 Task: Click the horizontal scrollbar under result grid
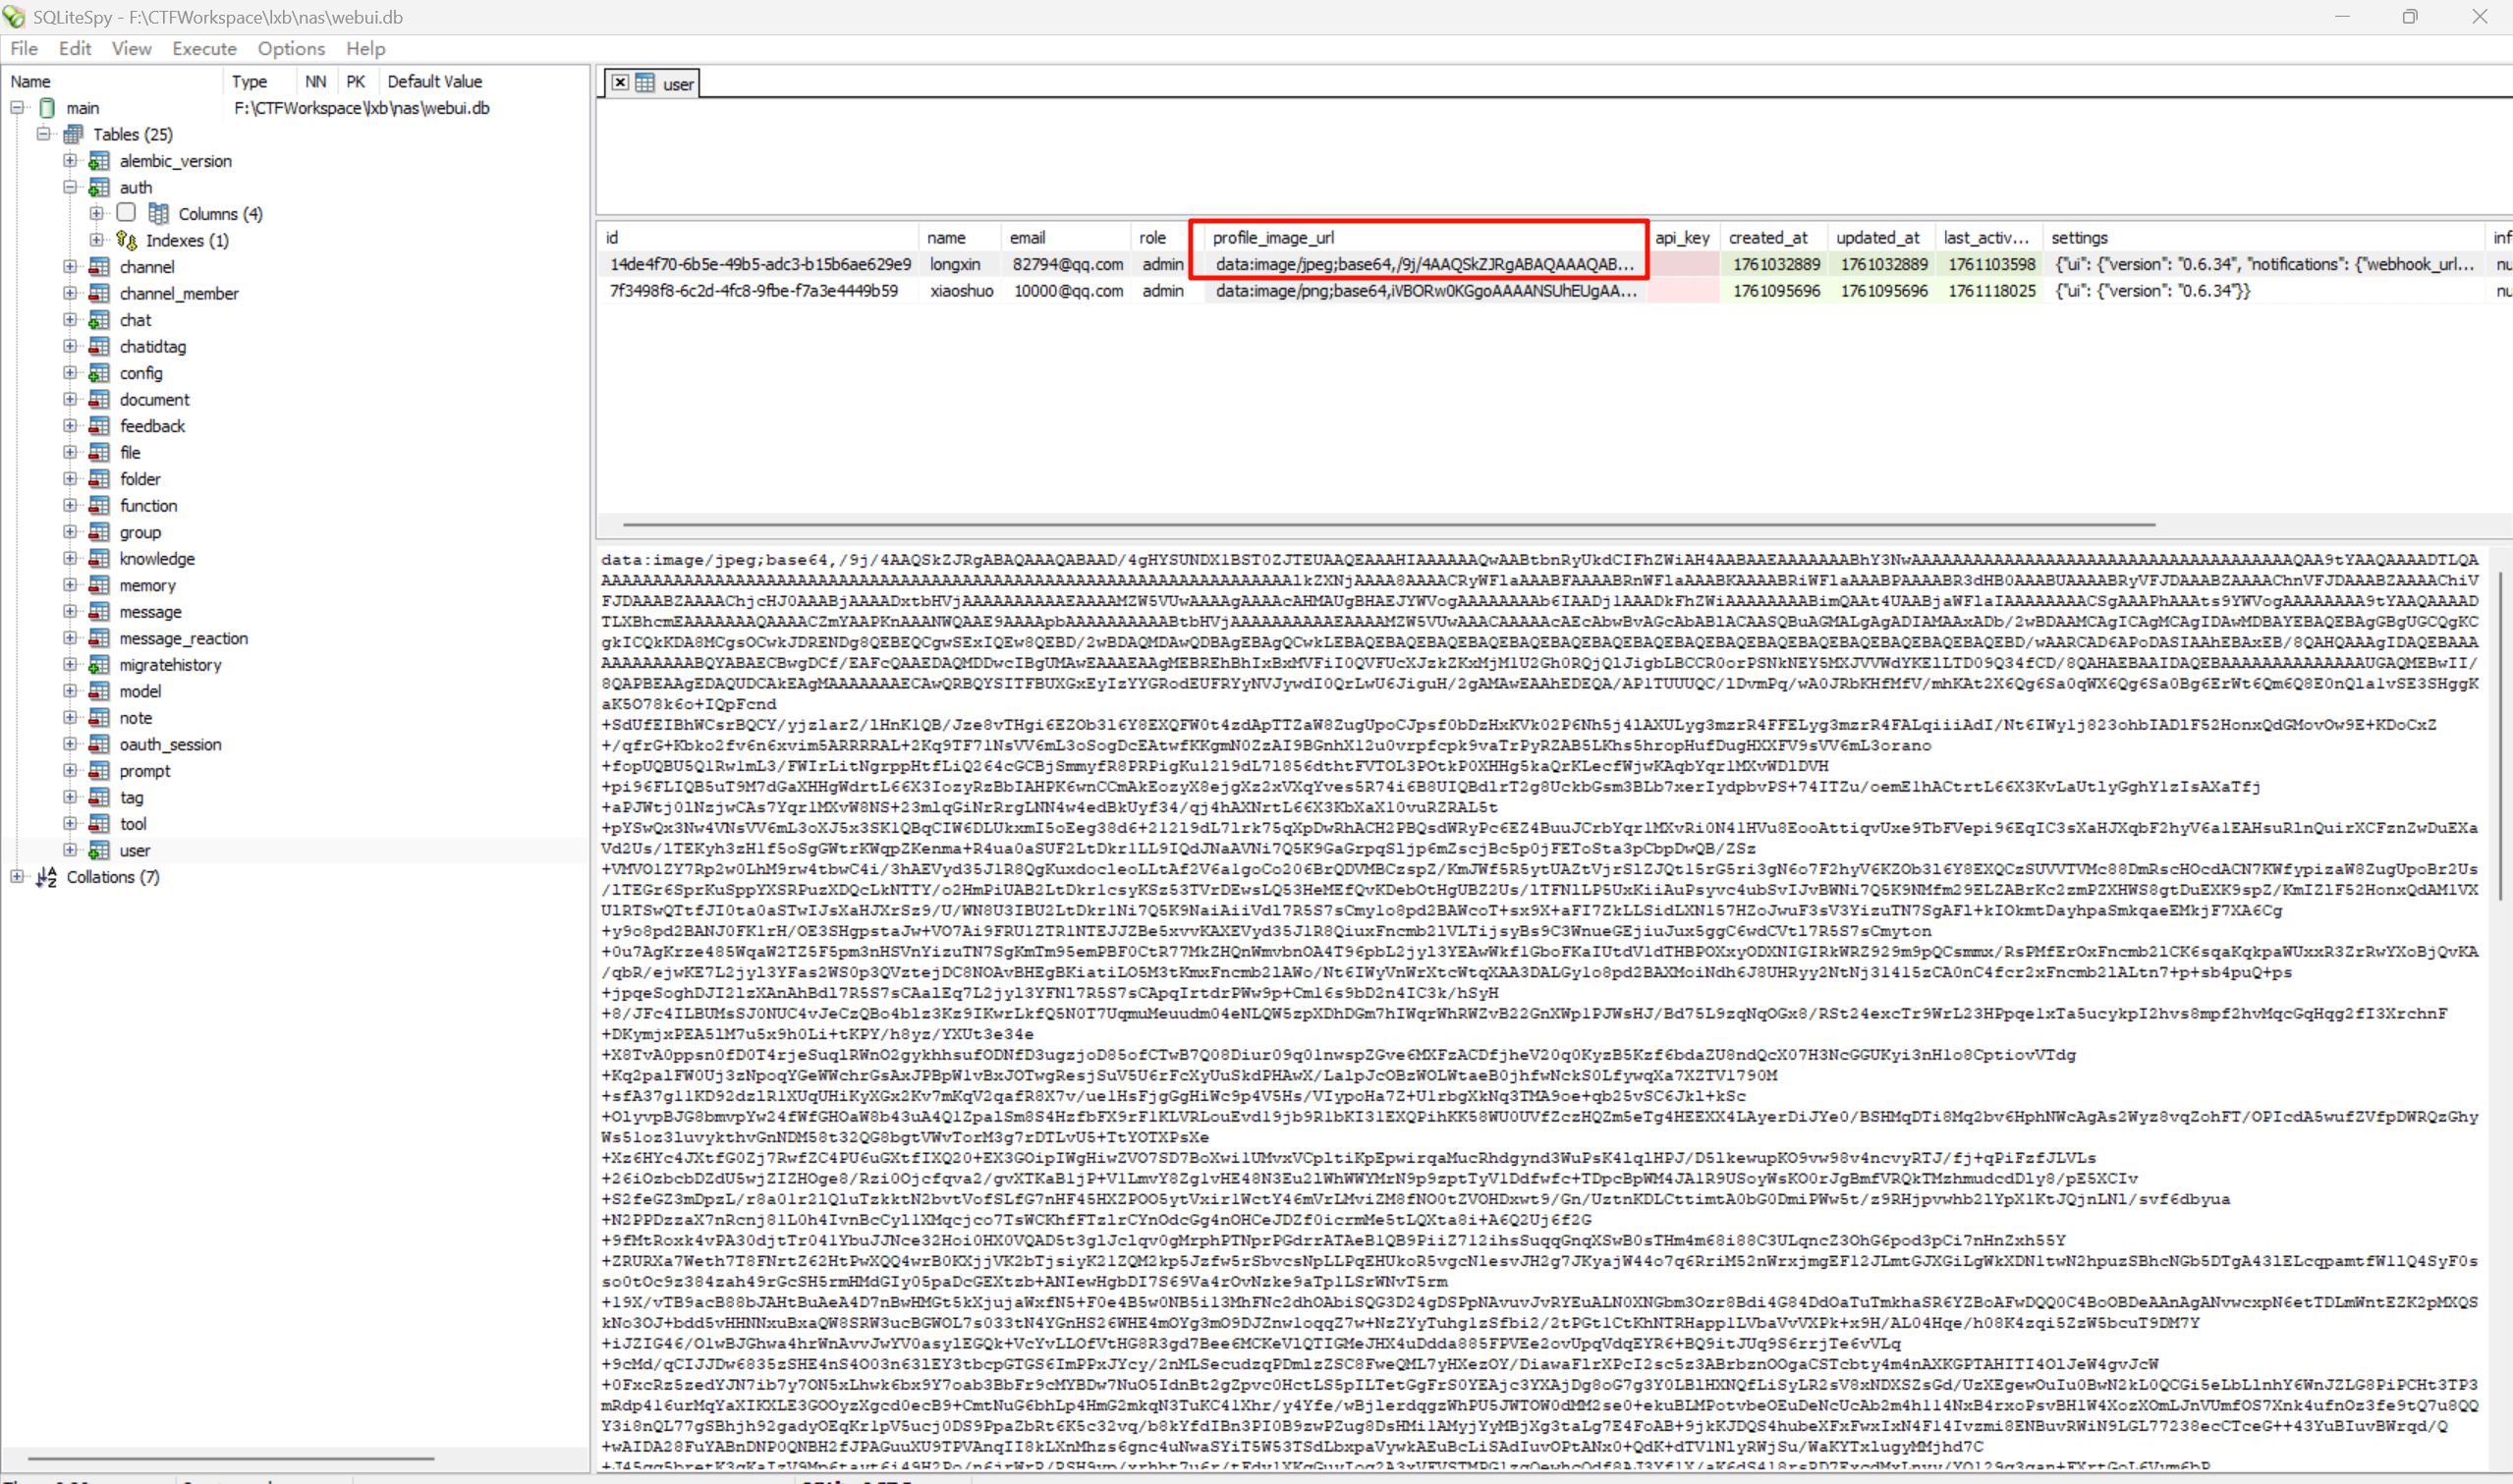pos(1388,524)
